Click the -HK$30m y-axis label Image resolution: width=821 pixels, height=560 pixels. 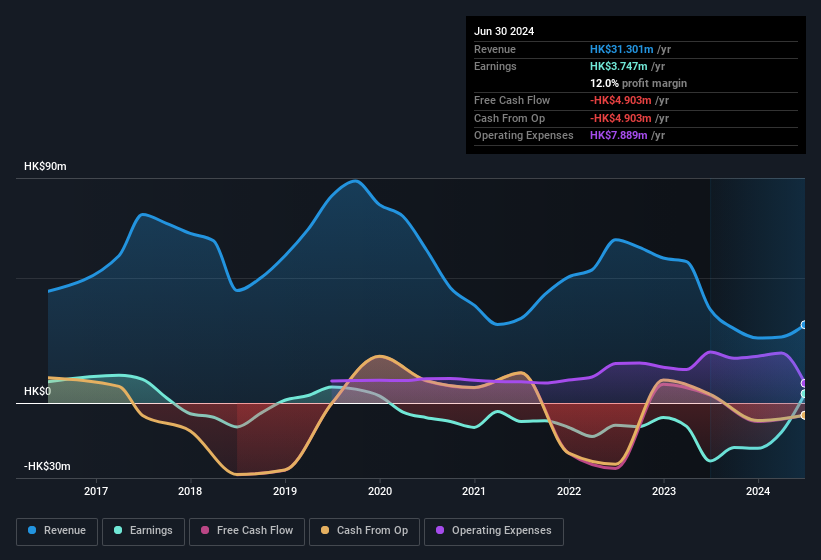click(x=47, y=466)
